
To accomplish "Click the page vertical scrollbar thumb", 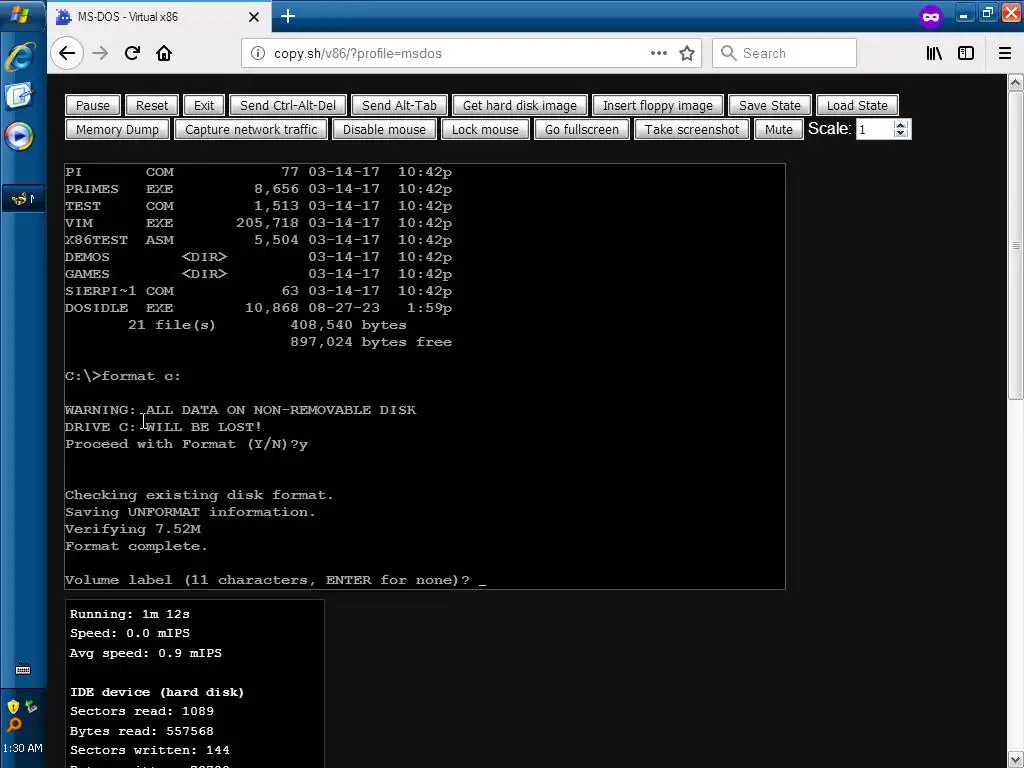I will coord(1016,245).
